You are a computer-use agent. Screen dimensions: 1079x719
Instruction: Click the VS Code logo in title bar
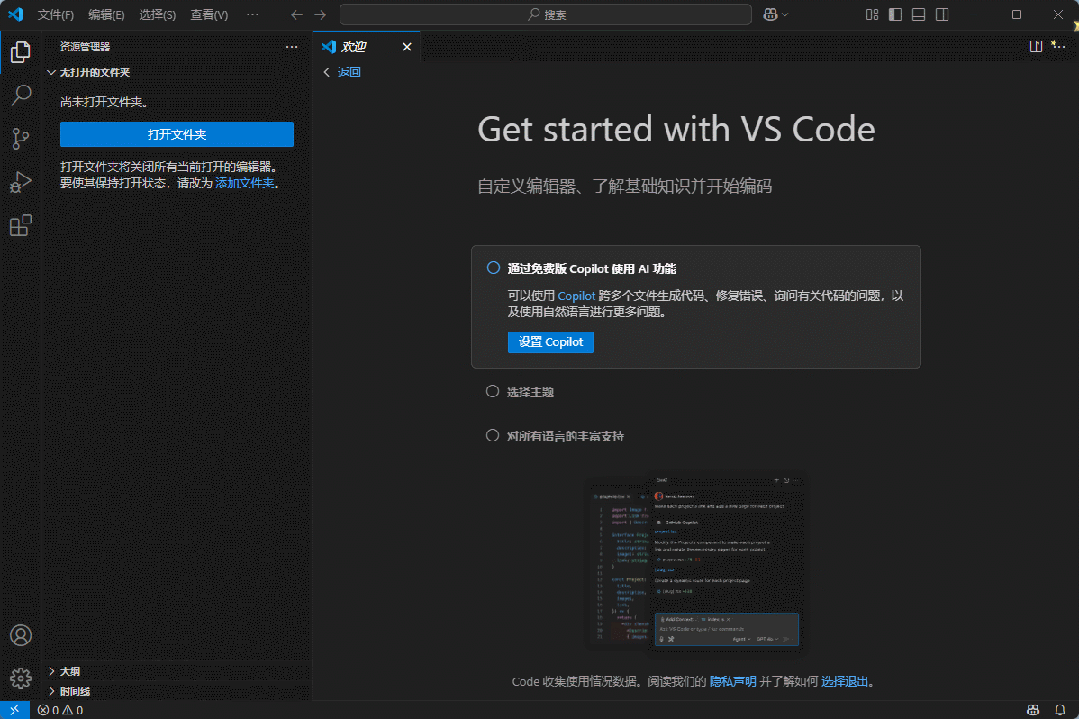click(x=15, y=14)
